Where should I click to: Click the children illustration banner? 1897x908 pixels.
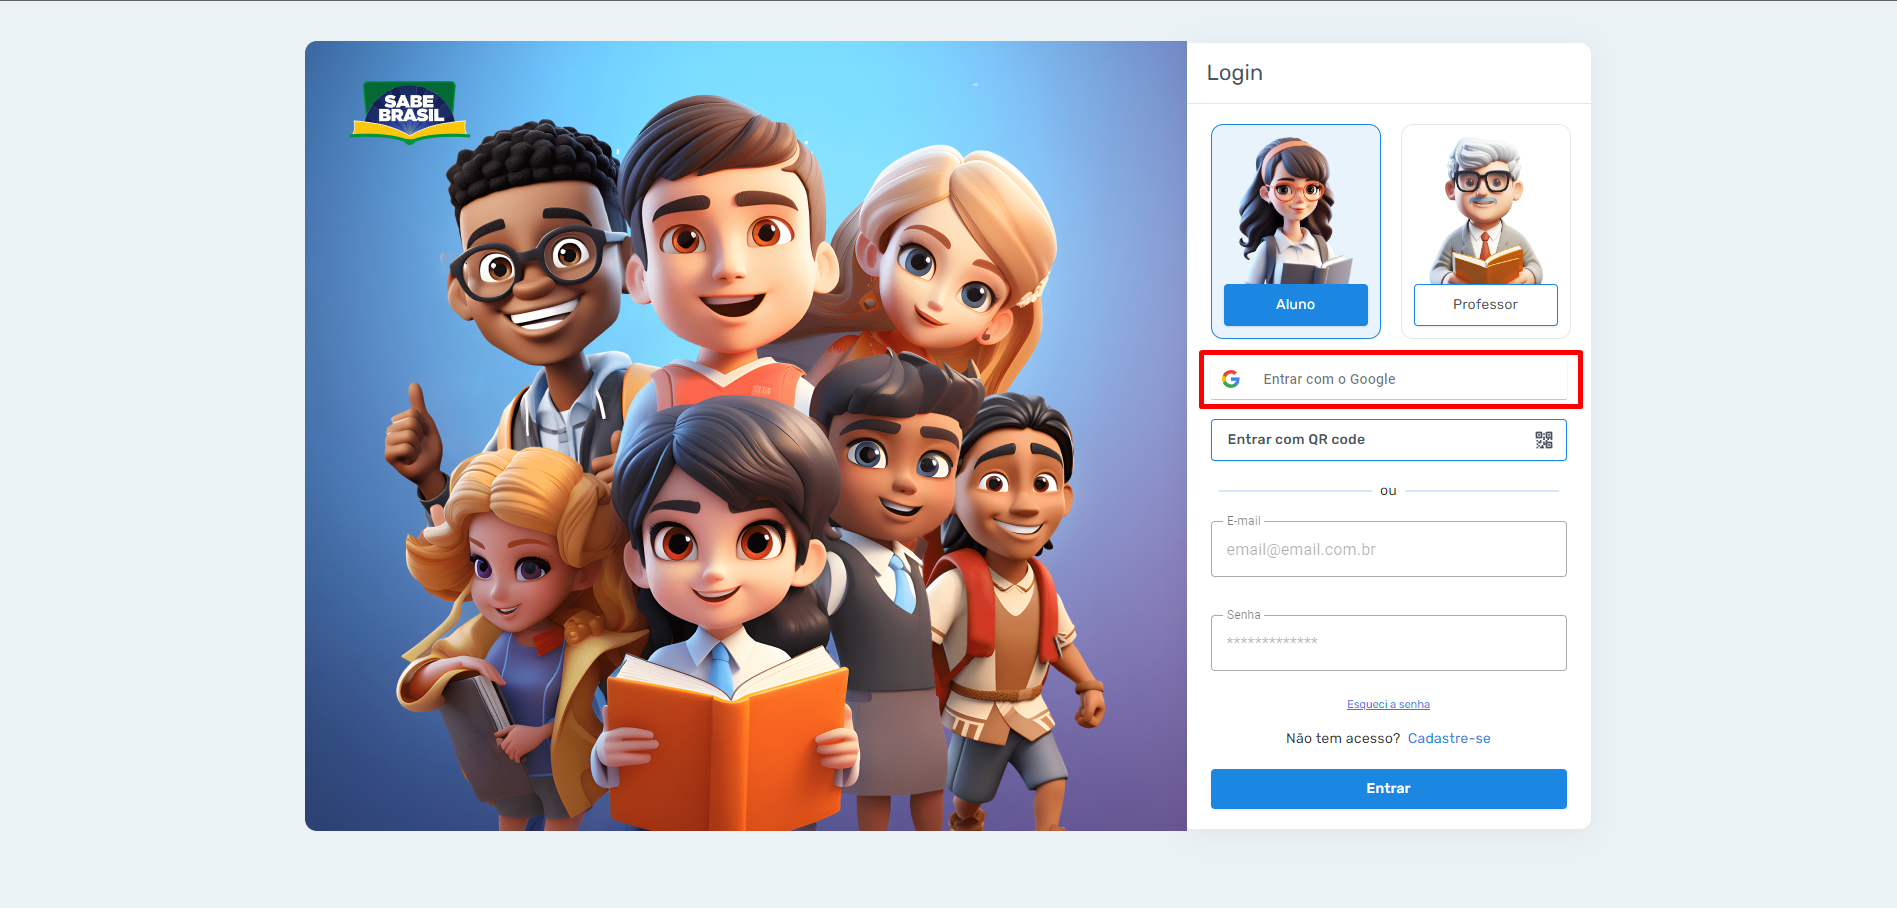[x=746, y=436]
